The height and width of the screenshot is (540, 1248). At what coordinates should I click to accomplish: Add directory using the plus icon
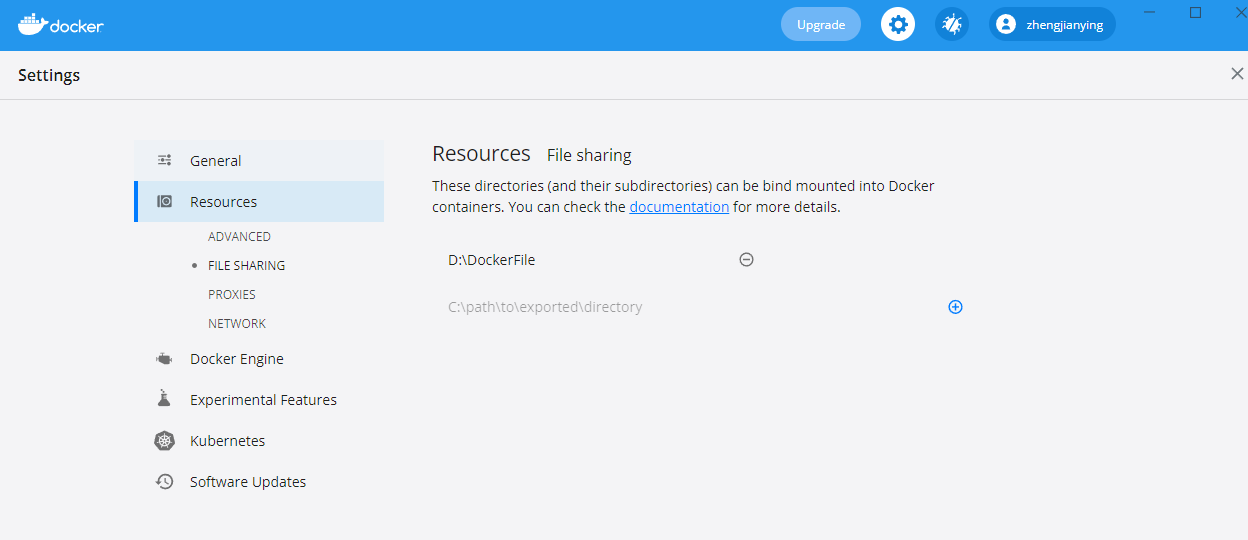[955, 307]
